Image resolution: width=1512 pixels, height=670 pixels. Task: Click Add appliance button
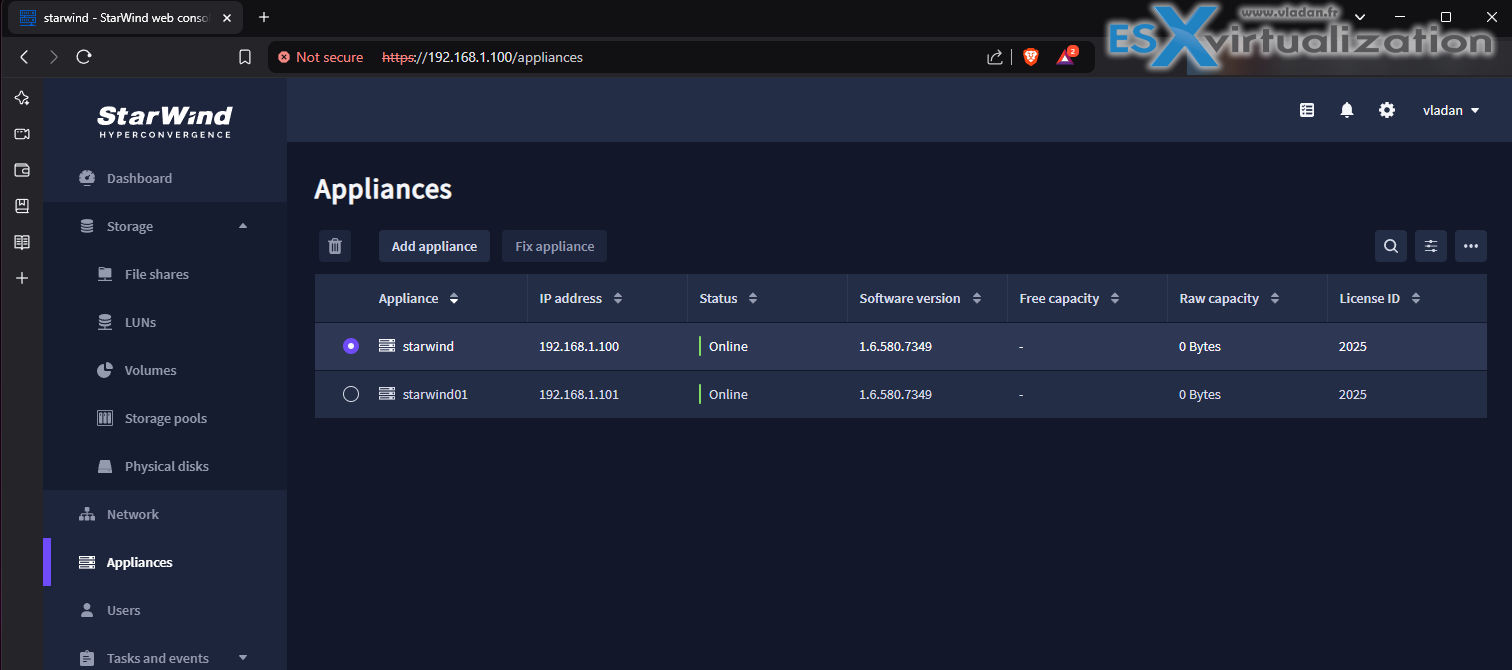(434, 246)
